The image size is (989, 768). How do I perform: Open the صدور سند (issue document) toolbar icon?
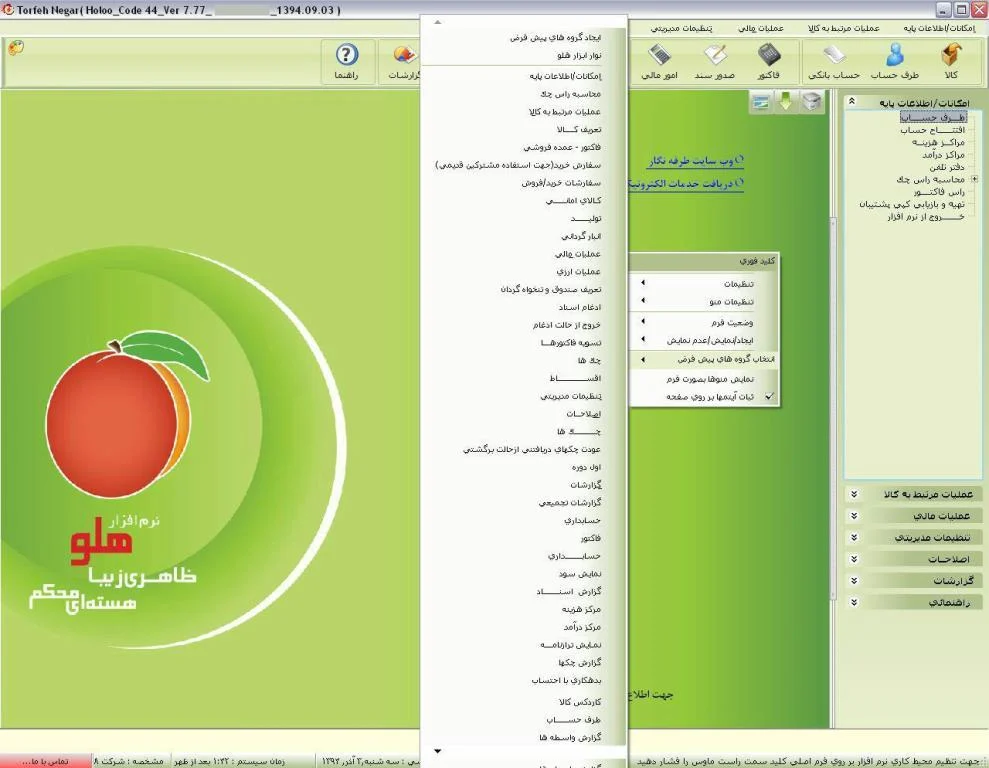click(x=715, y=62)
